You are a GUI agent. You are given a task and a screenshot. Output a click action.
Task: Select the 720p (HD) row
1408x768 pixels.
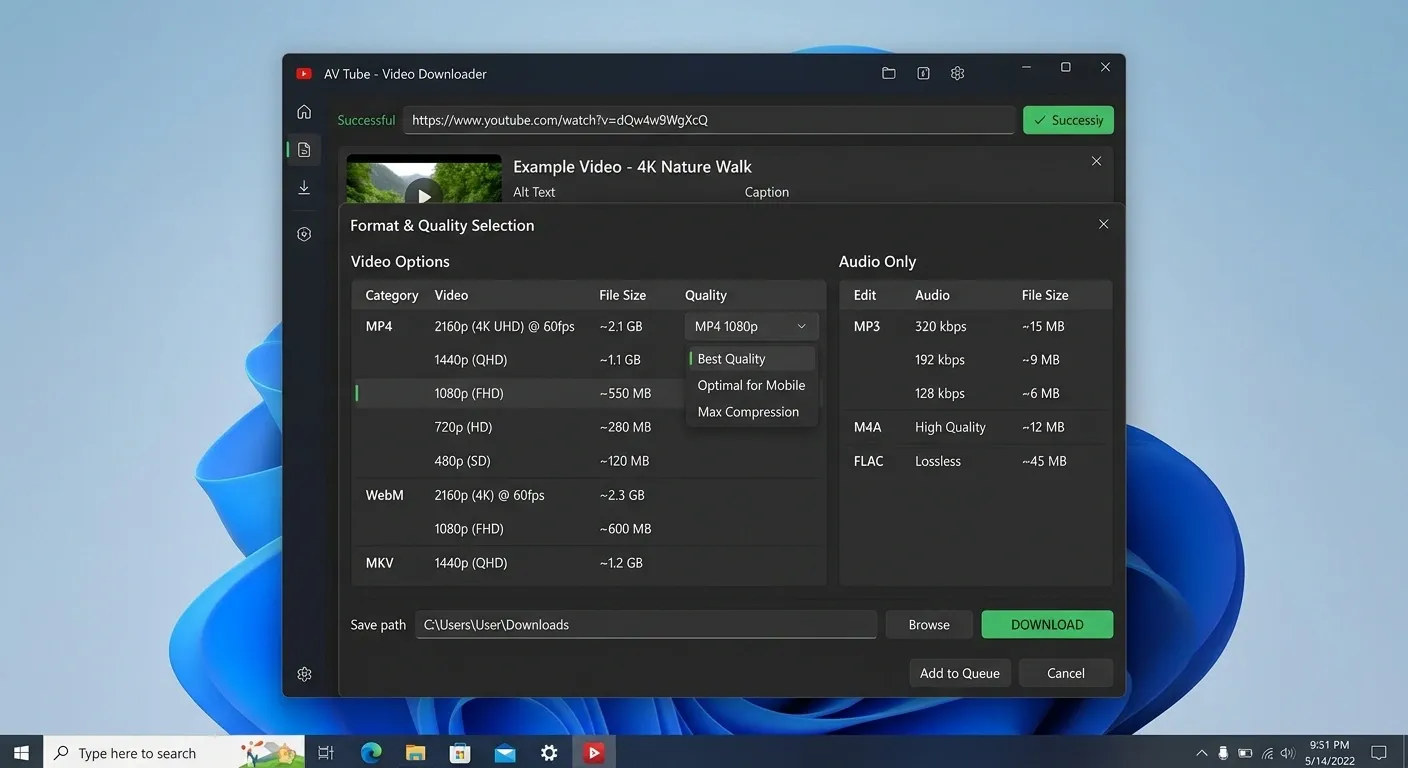coord(588,428)
